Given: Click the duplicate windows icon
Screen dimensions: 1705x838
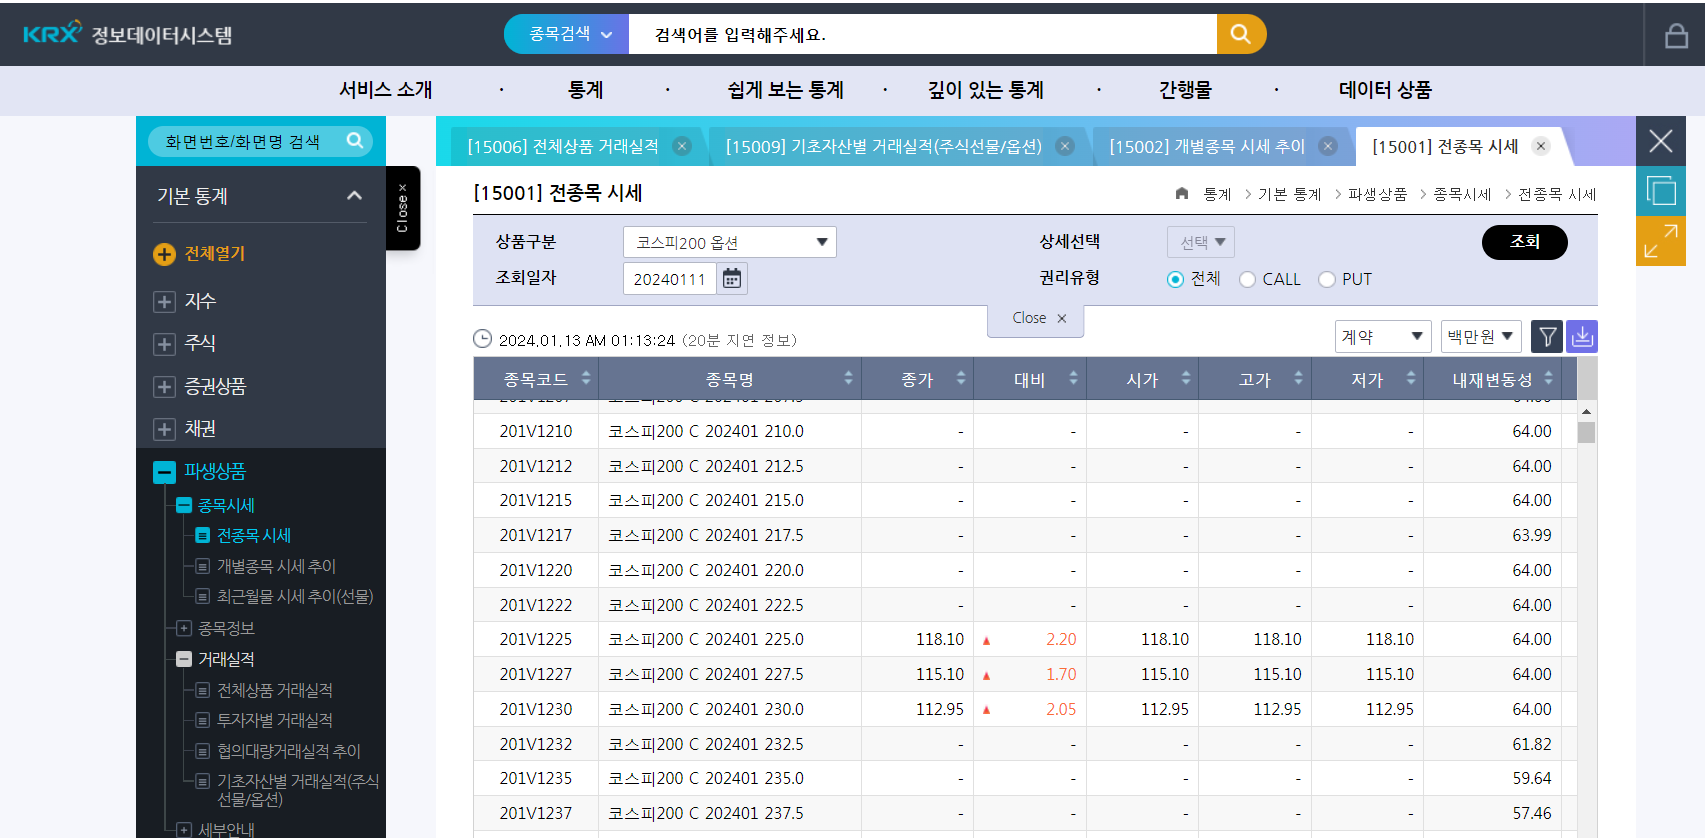Looking at the screenshot, I should tap(1661, 190).
